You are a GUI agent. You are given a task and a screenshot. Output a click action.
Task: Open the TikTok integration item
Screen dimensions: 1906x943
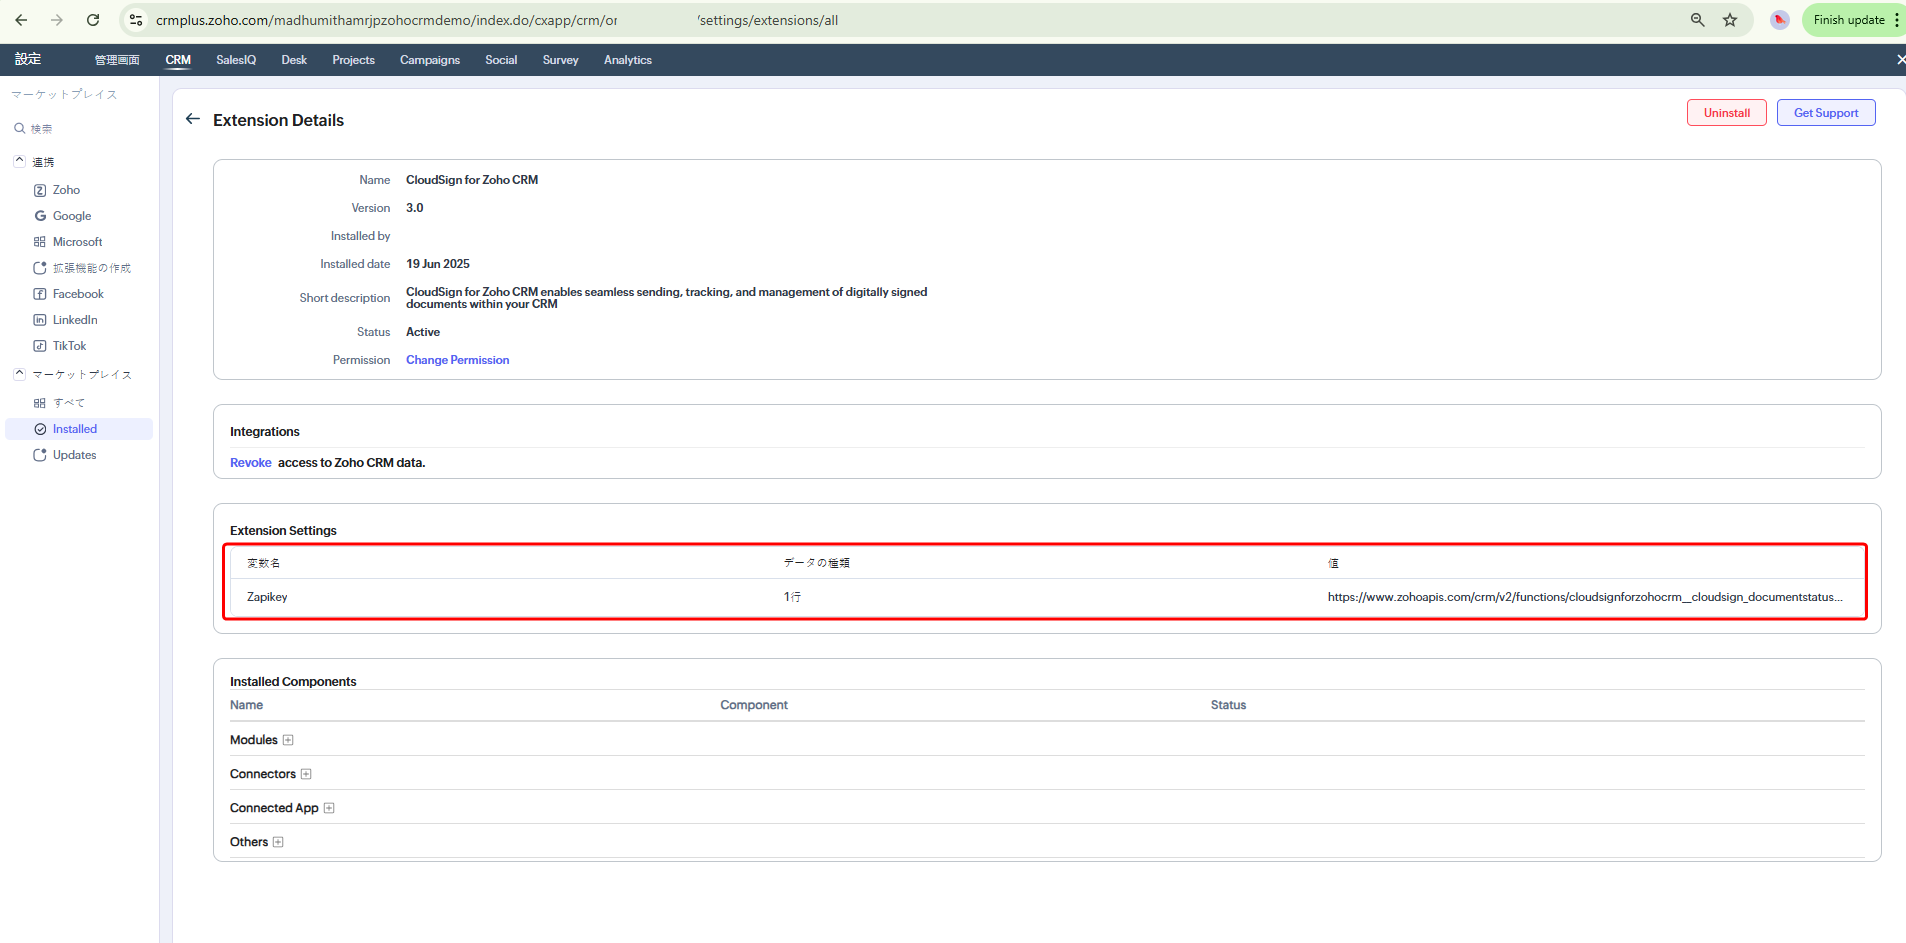coord(69,346)
